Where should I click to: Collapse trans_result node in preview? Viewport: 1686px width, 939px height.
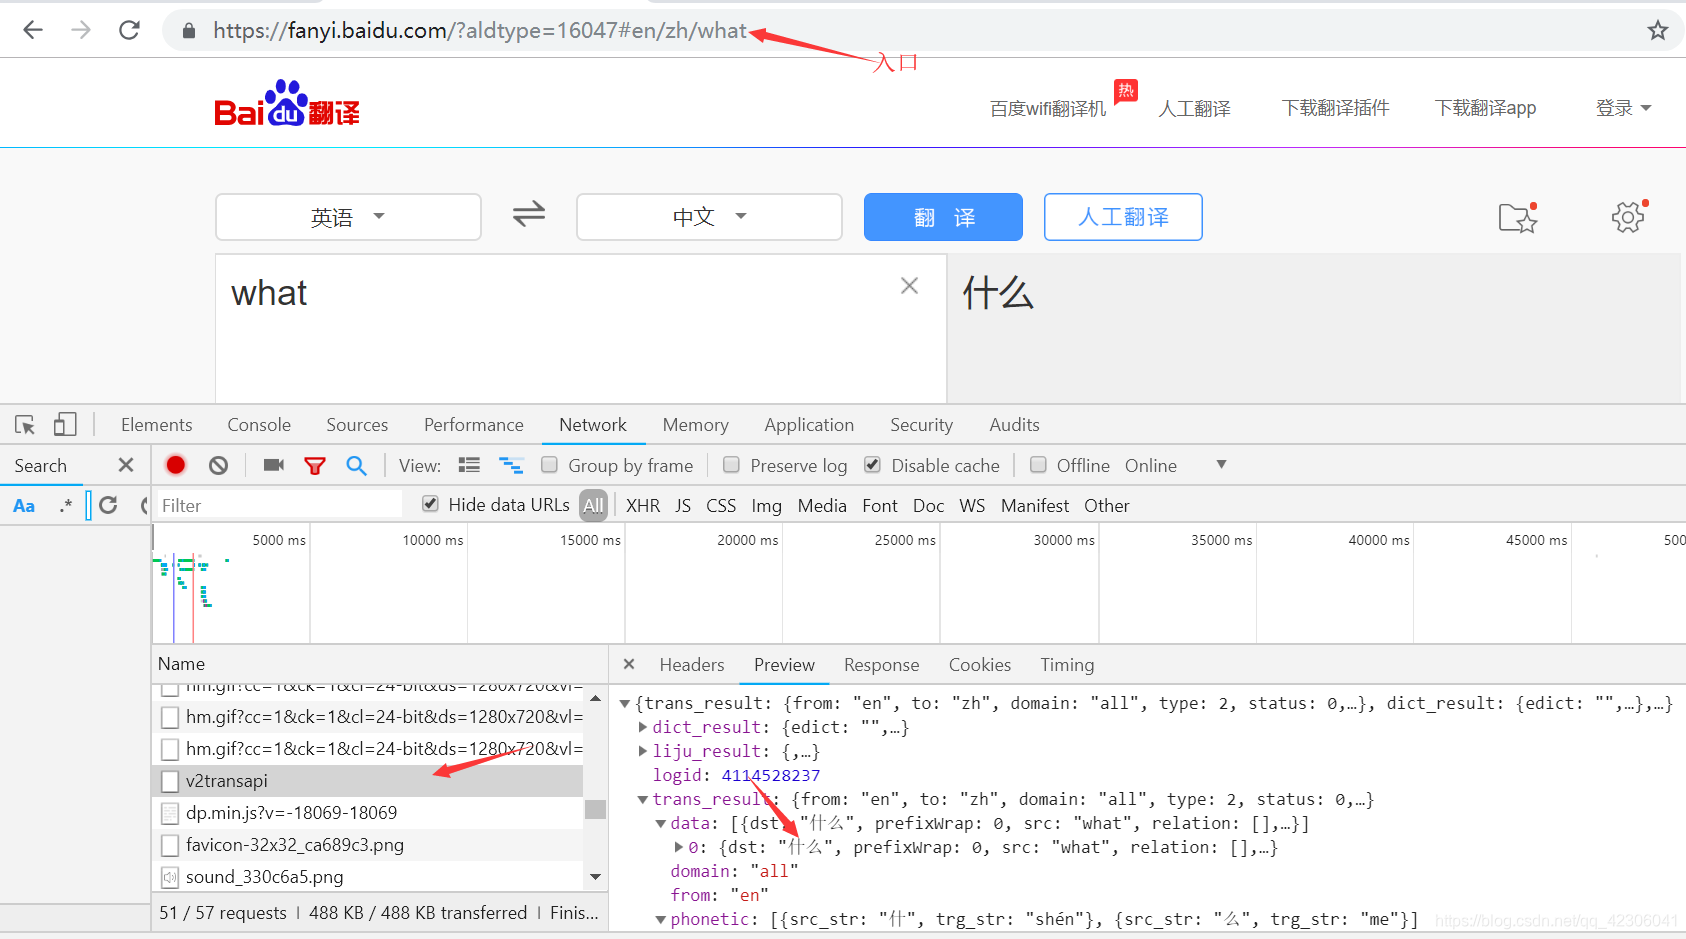(643, 799)
